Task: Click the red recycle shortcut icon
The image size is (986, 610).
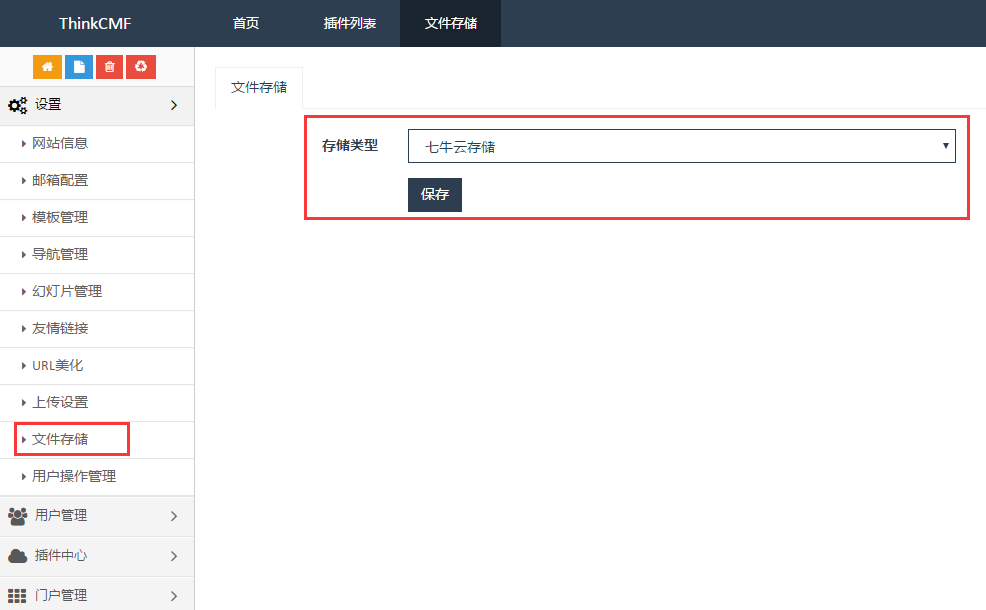Action: [x=141, y=67]
